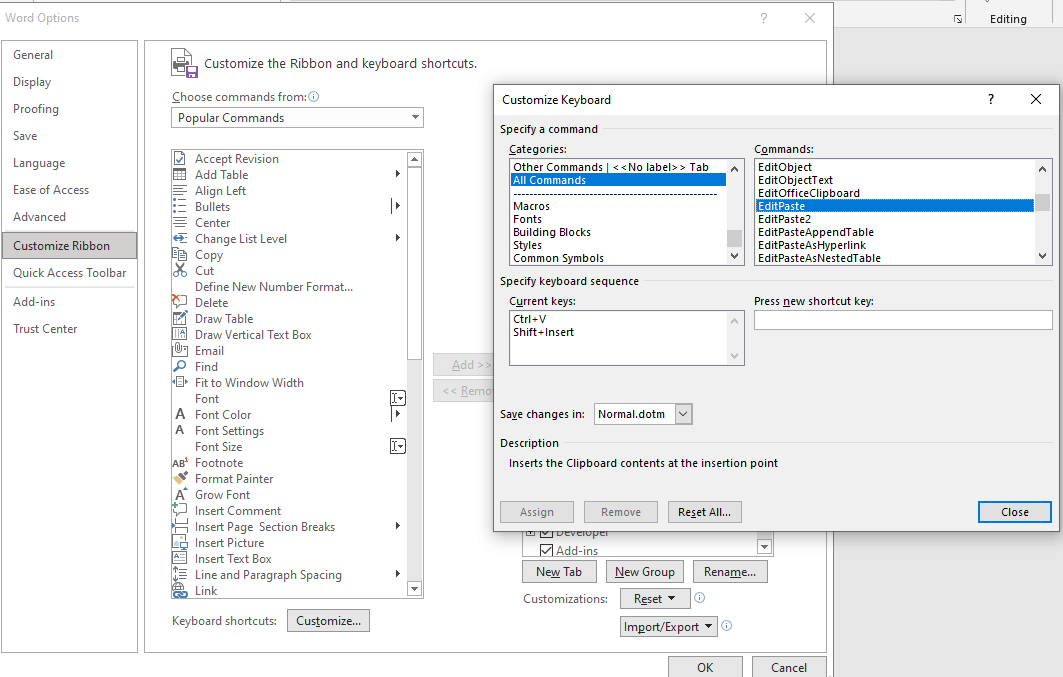Click the Customize keyboard shortcuts button
The height and width of the screenshot is (677, 1063).
[328, 621]
